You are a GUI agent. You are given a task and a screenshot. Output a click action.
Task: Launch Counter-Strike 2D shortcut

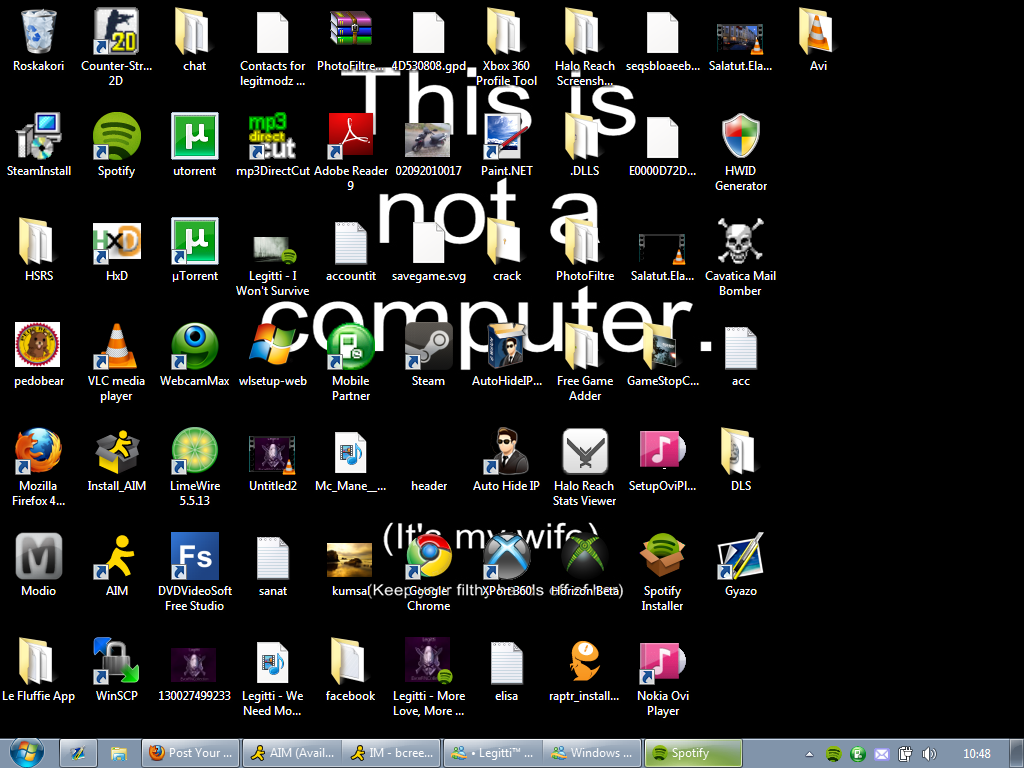tap(116, 33)
